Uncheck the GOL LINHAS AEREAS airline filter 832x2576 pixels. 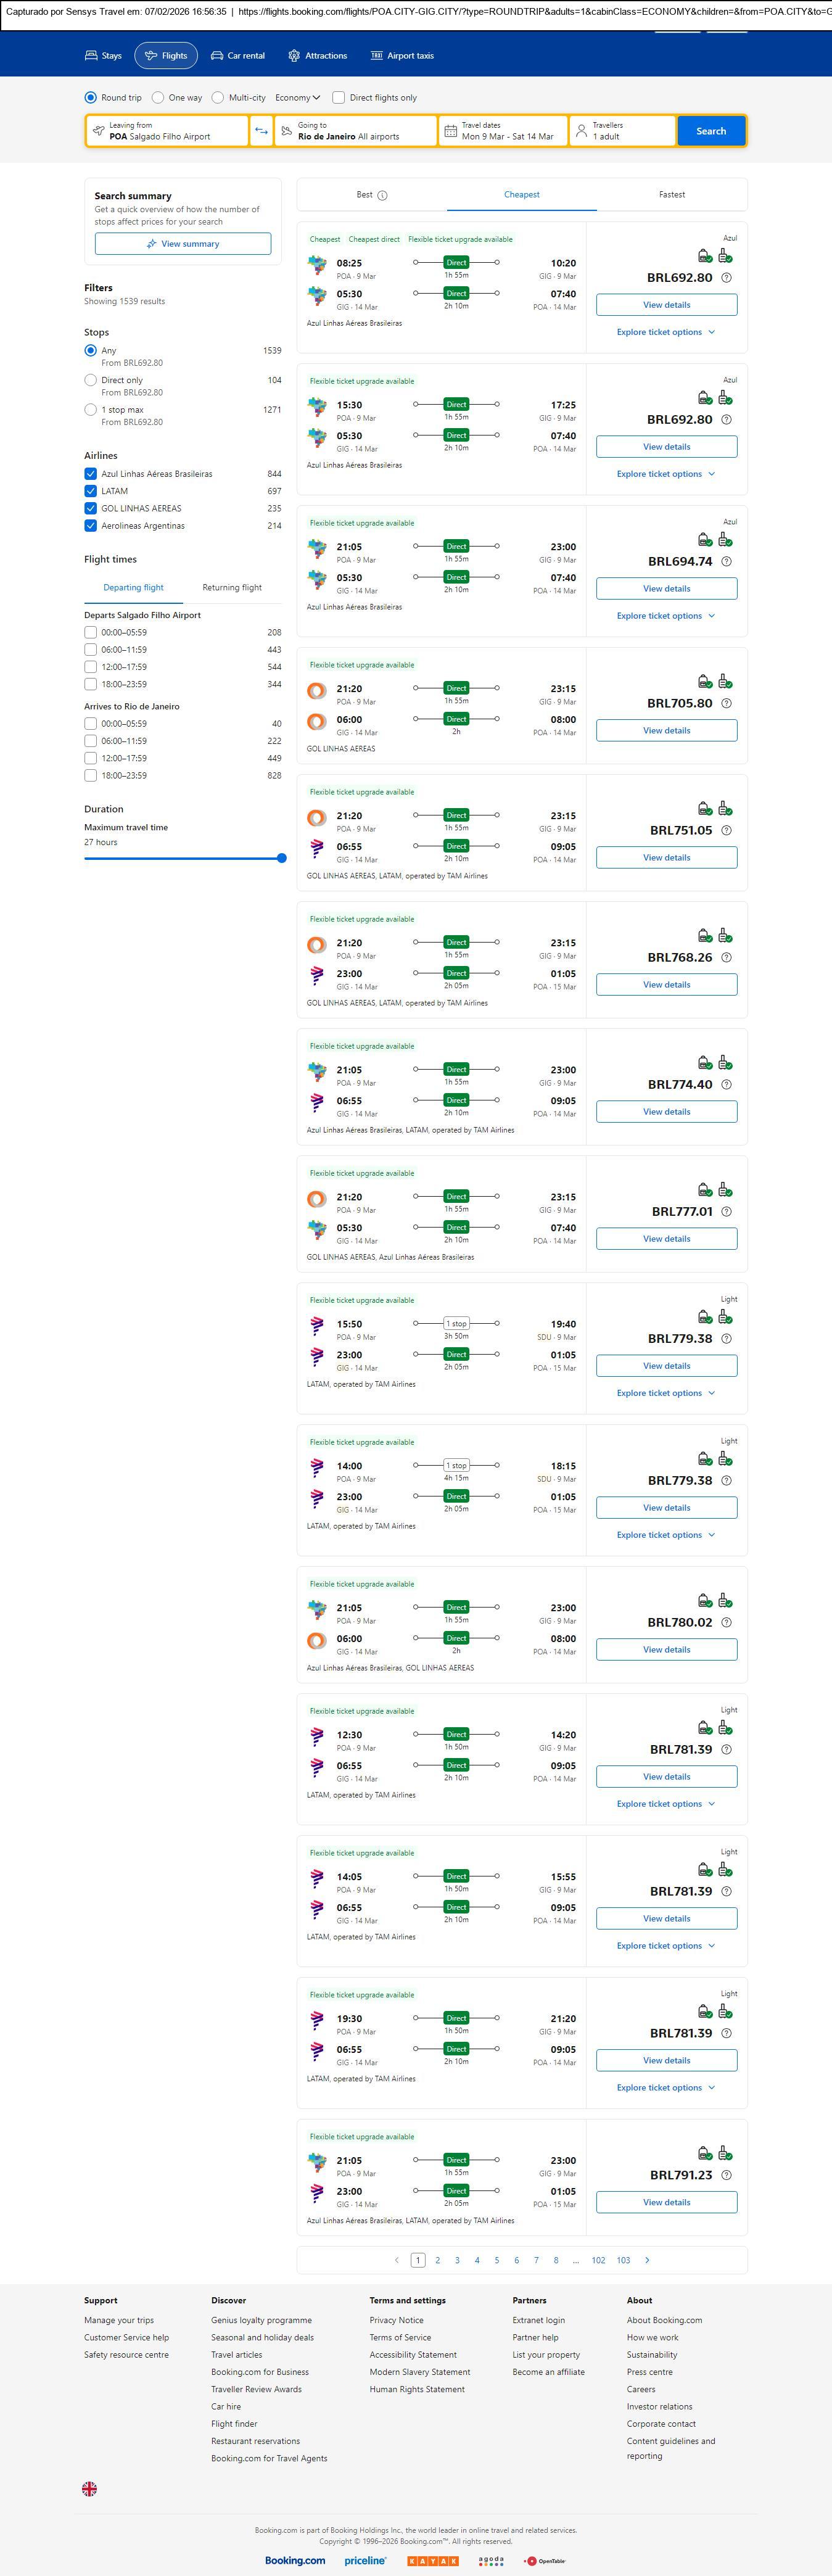91,509
